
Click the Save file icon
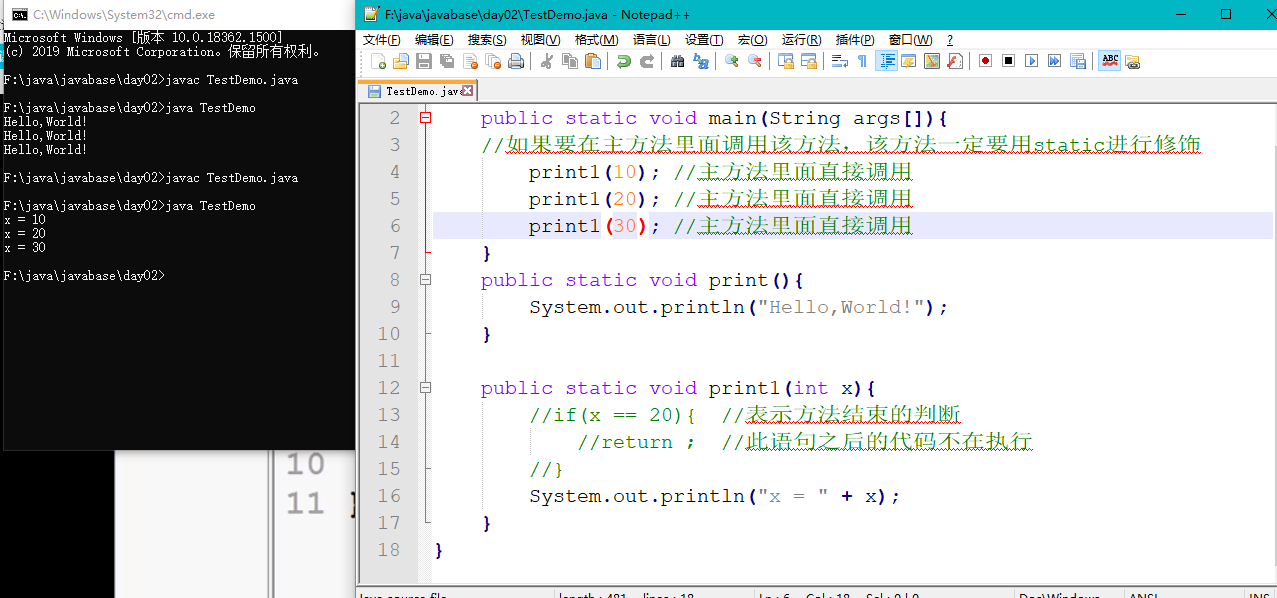point(424,61)
